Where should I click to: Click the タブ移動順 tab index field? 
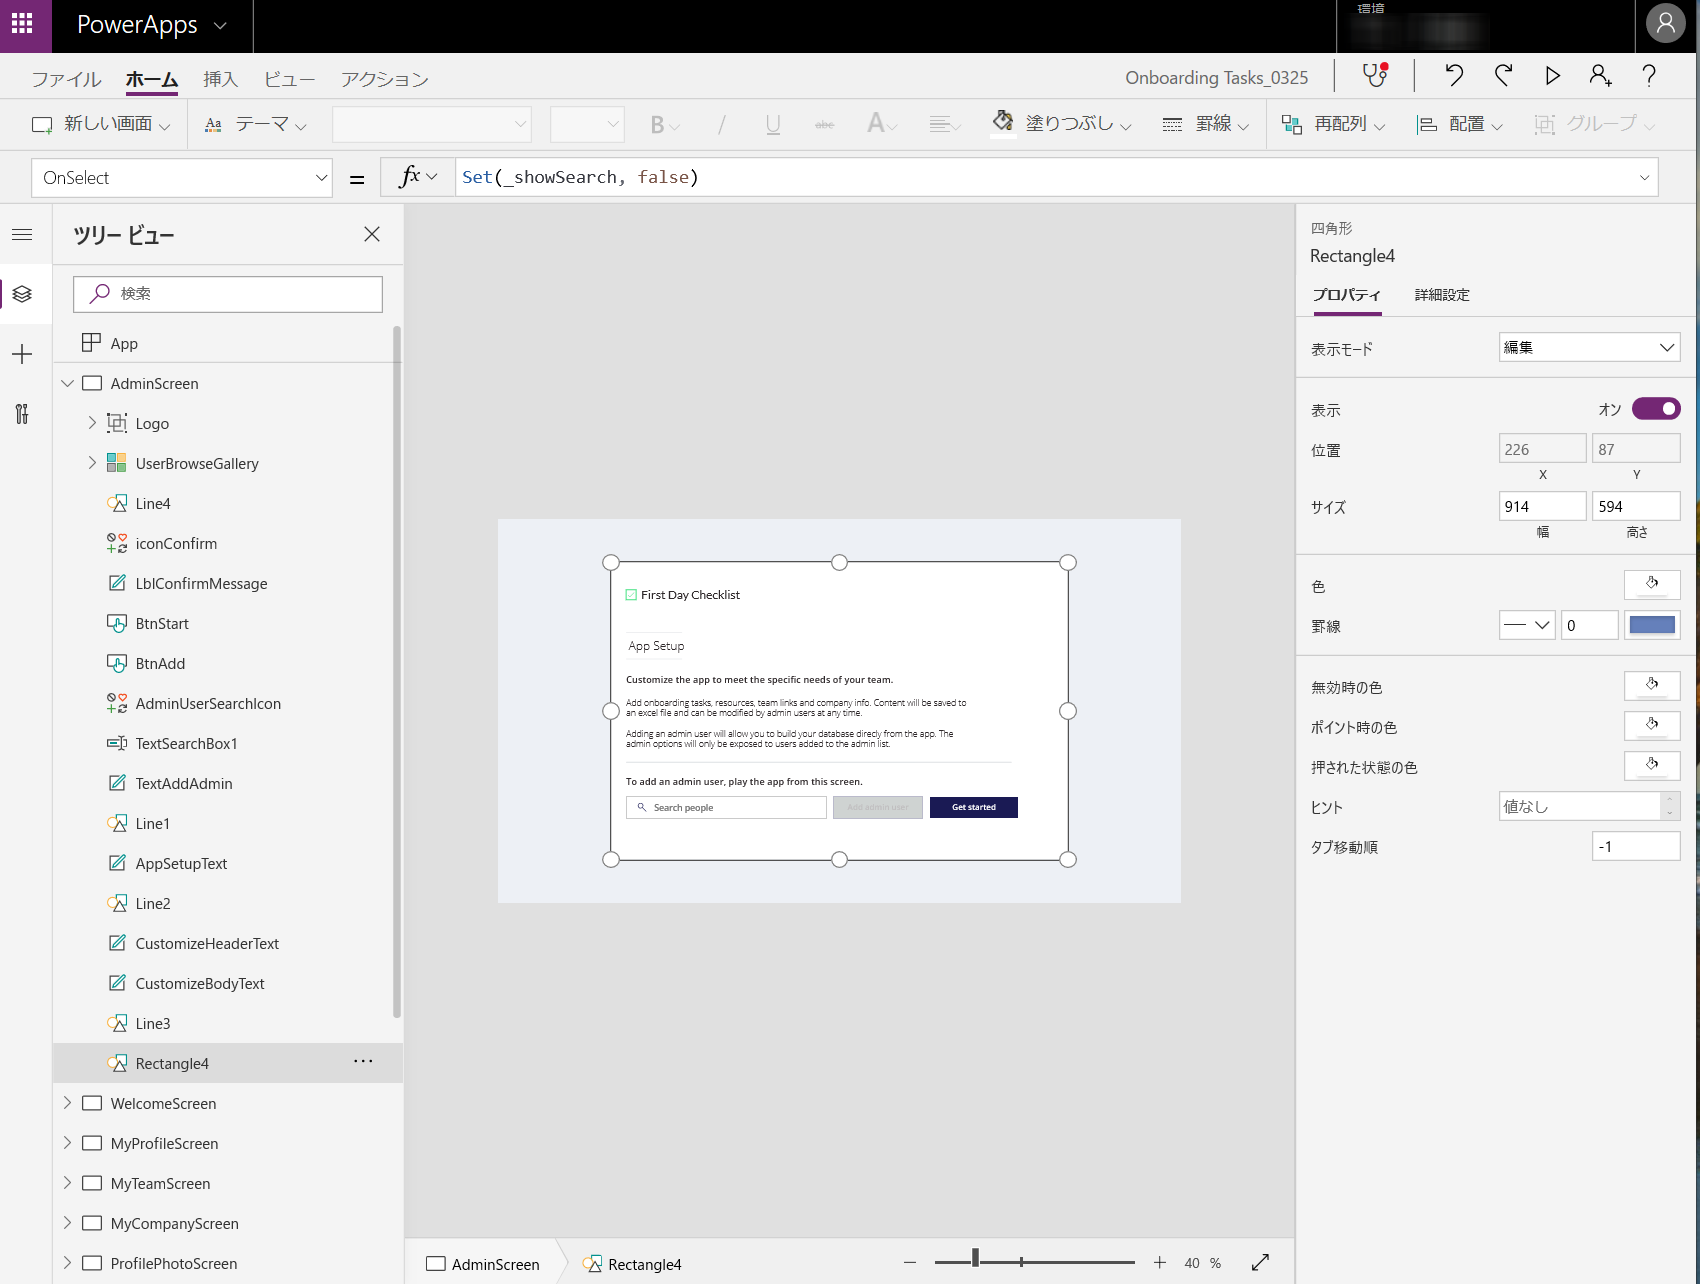point(1636,846)
